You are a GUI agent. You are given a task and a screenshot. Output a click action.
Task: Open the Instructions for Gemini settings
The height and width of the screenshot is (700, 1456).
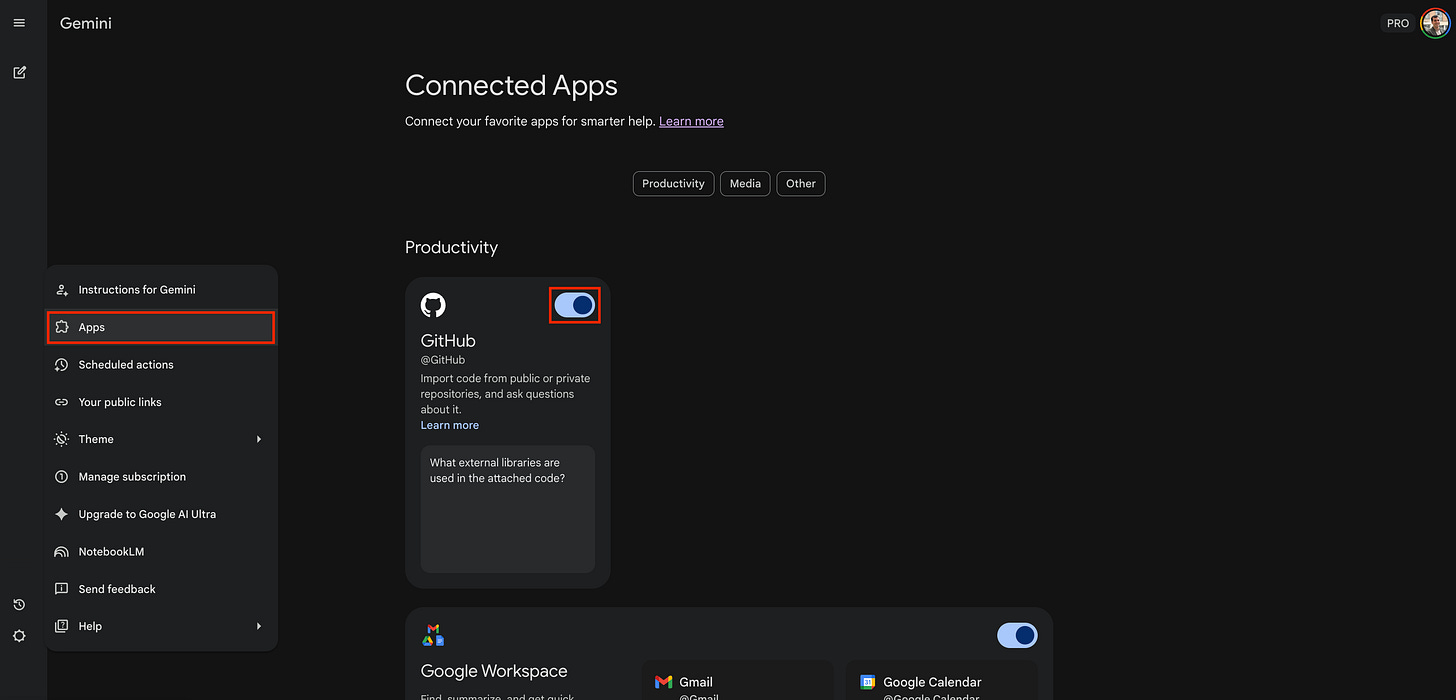(x=137, y=289)
